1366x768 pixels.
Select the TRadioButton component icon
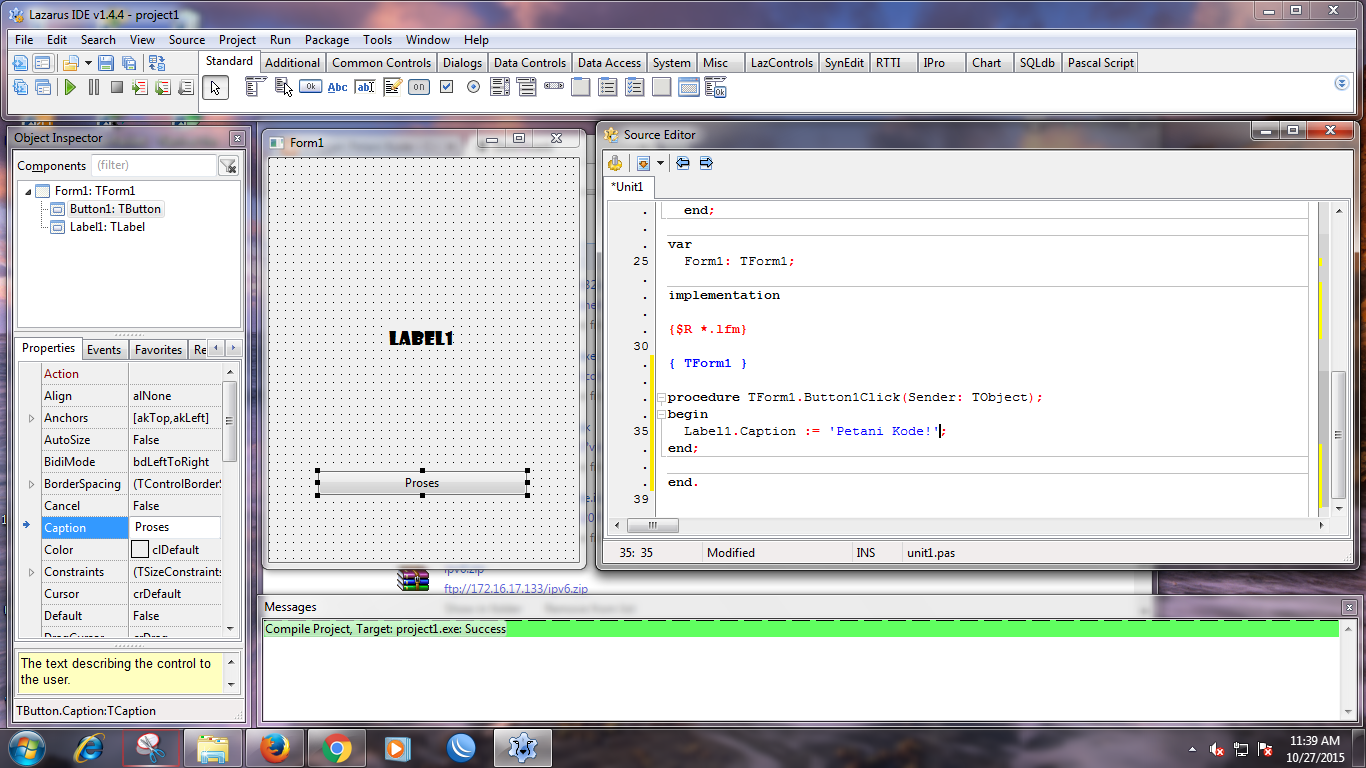473,87
